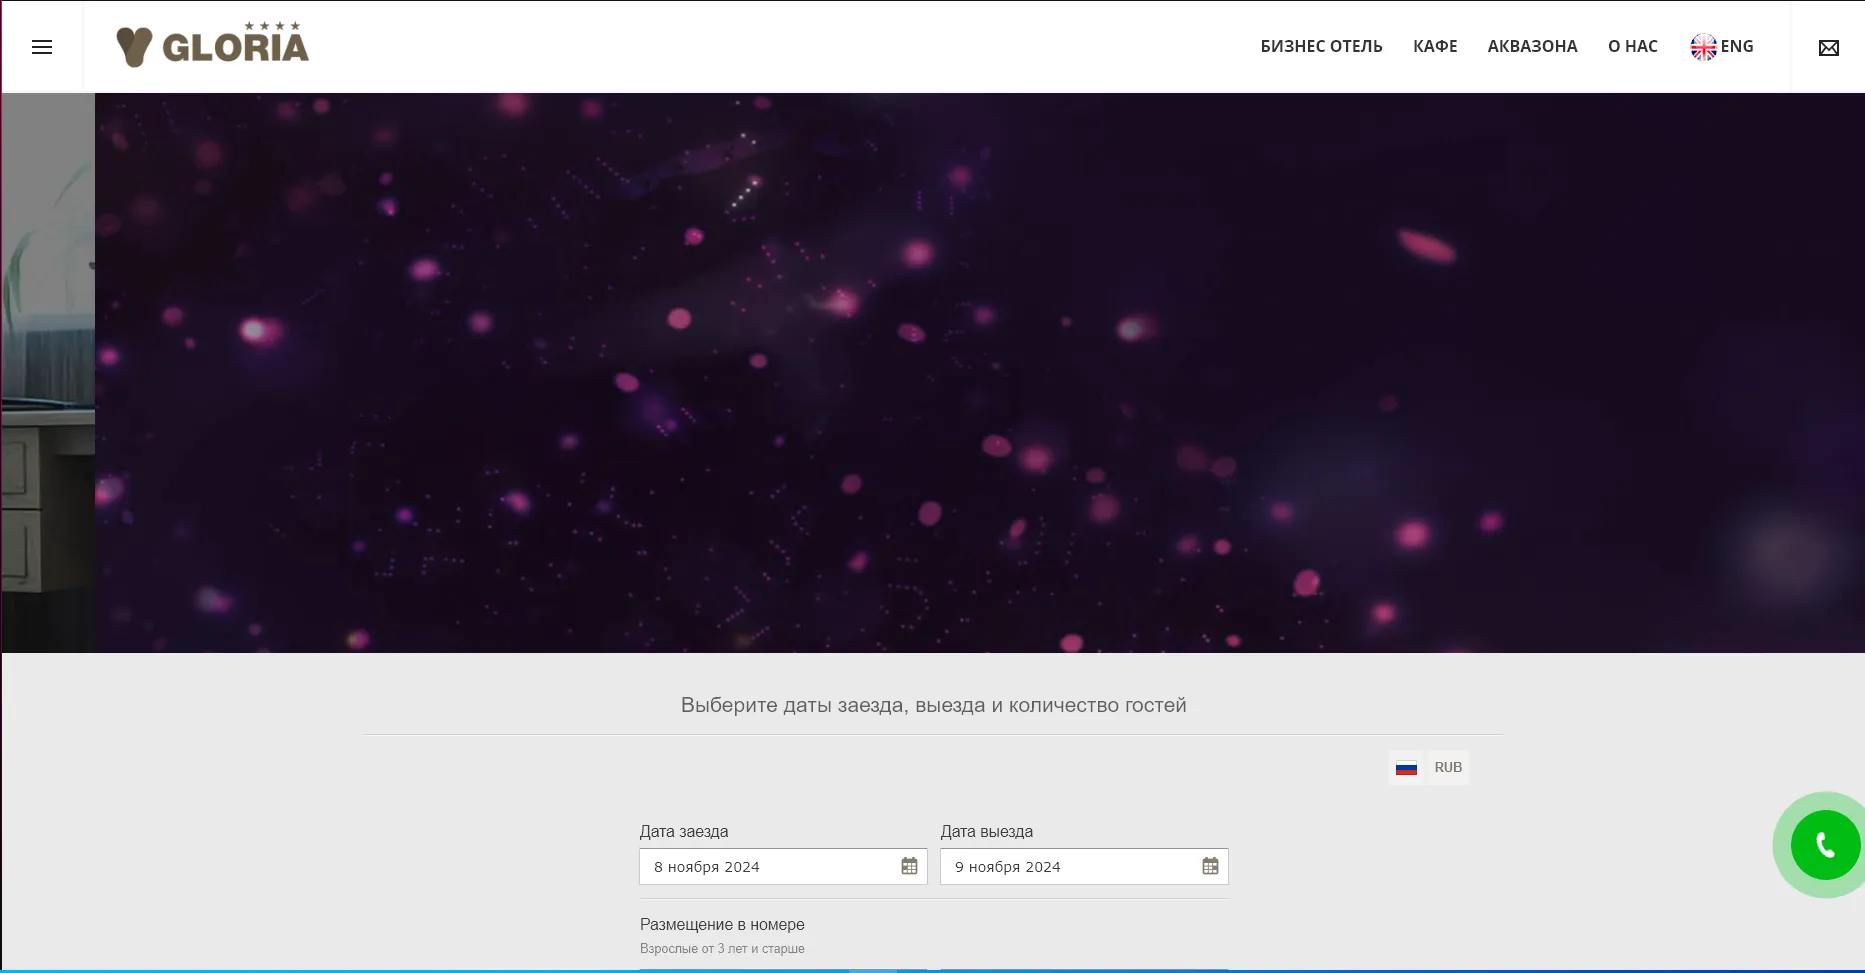Image resolution: width=1865 pixels, height=973 pixels.
Task: Open the БИЗНЕС ОТЕЛЬ menu item
Action: tap(1321, 47)
